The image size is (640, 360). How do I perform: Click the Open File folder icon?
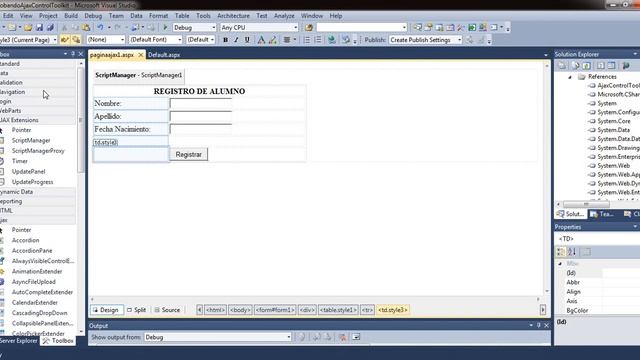[x=28, y=27]
